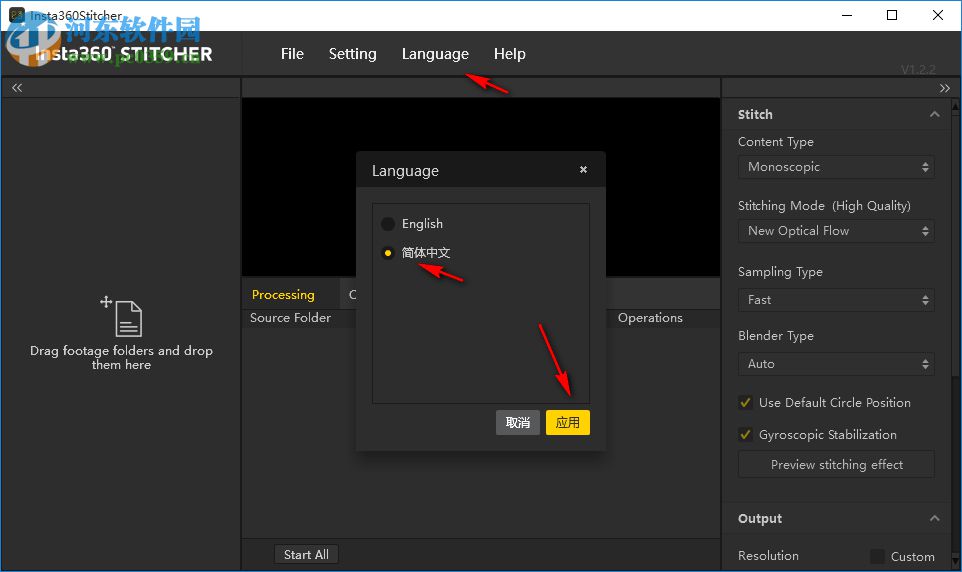Open the Setting menu
Screen dimensions: 962x572
click(x=353, y=54)
